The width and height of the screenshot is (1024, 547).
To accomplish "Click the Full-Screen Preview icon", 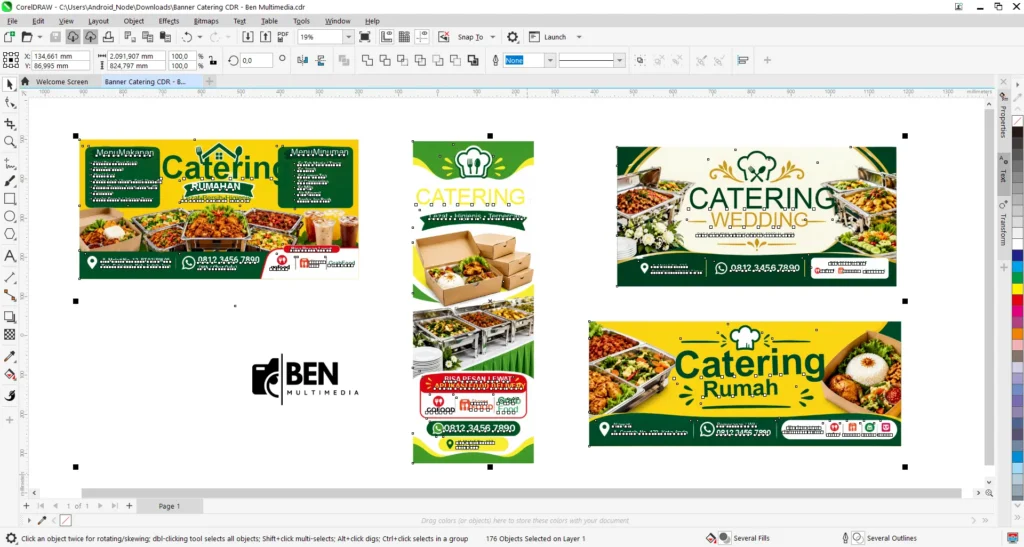I will click(x=365, y=37).
